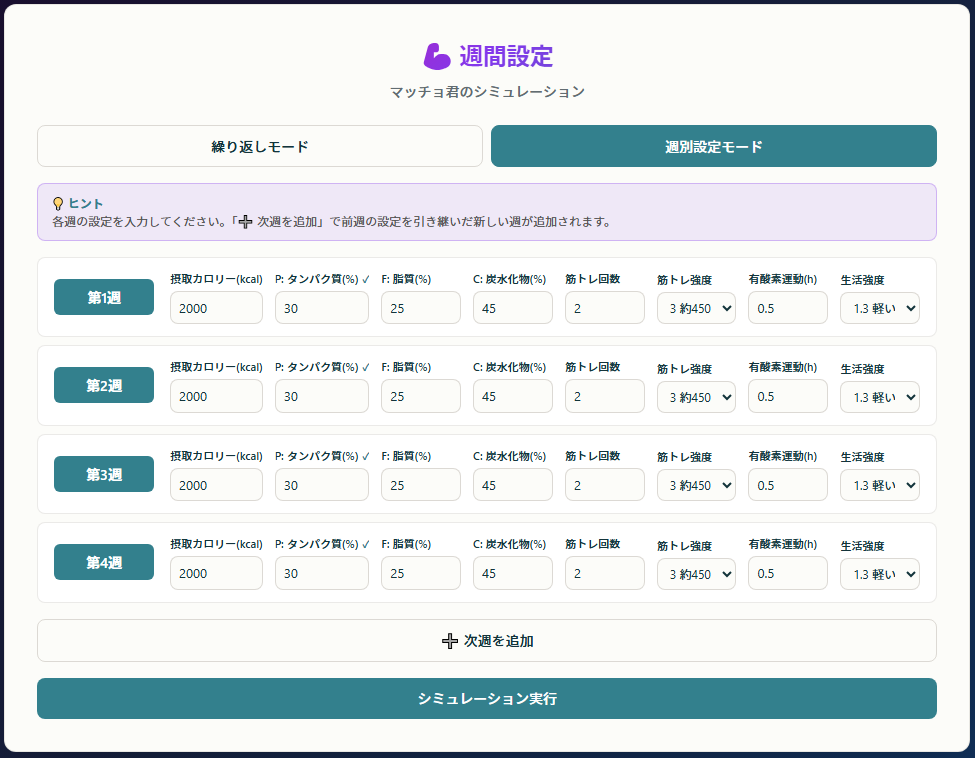Image resolution: width=975 pixels, height=758 pixels.
Task: Click the 第2週 week label
Action: (104, 385)
